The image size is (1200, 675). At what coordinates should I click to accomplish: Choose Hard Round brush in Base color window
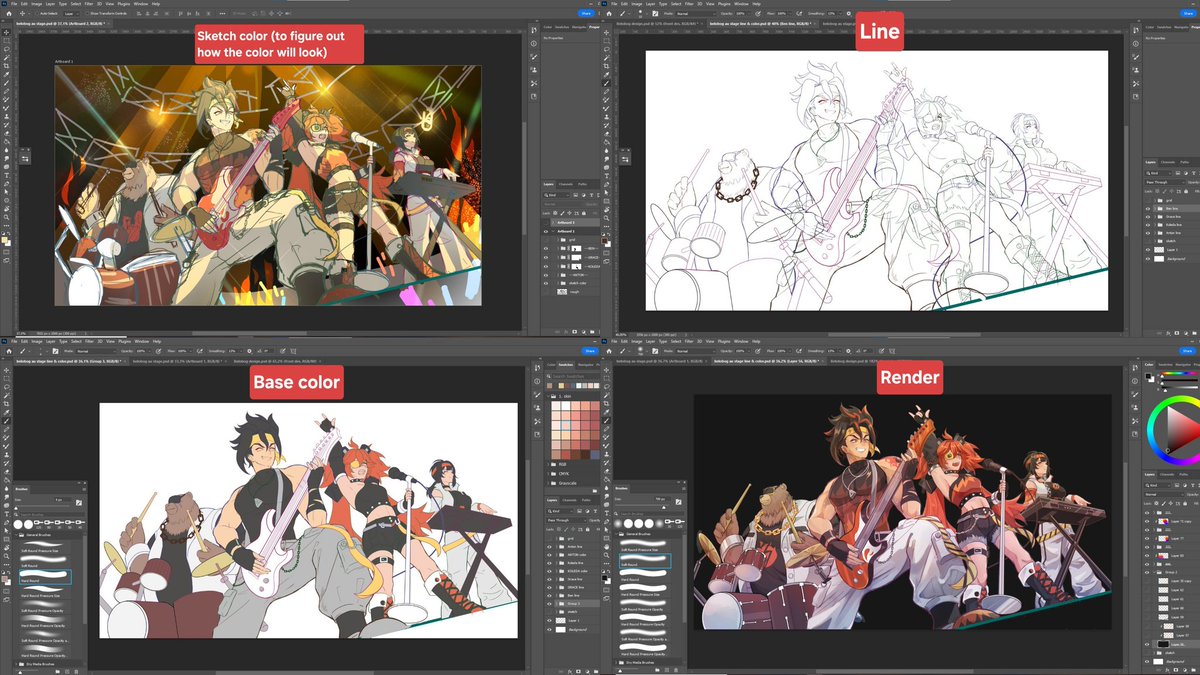tap(45, 576)
